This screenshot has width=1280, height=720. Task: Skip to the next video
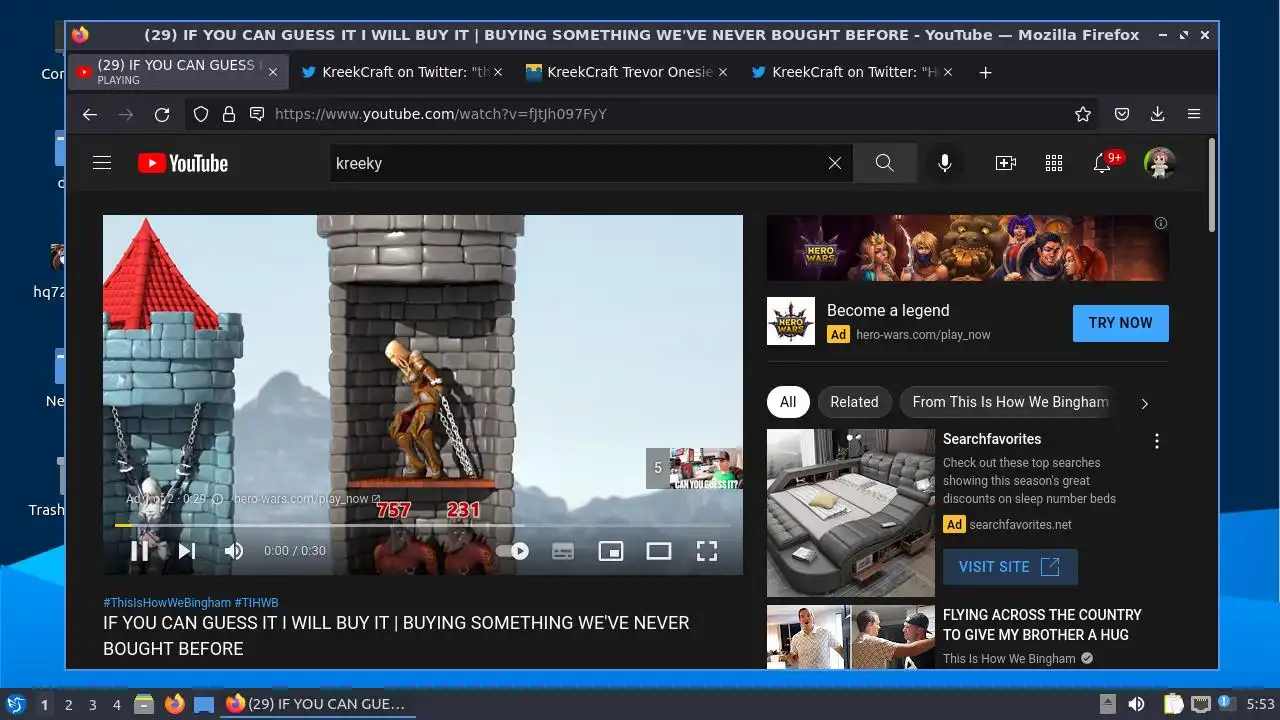pos(186,550)
